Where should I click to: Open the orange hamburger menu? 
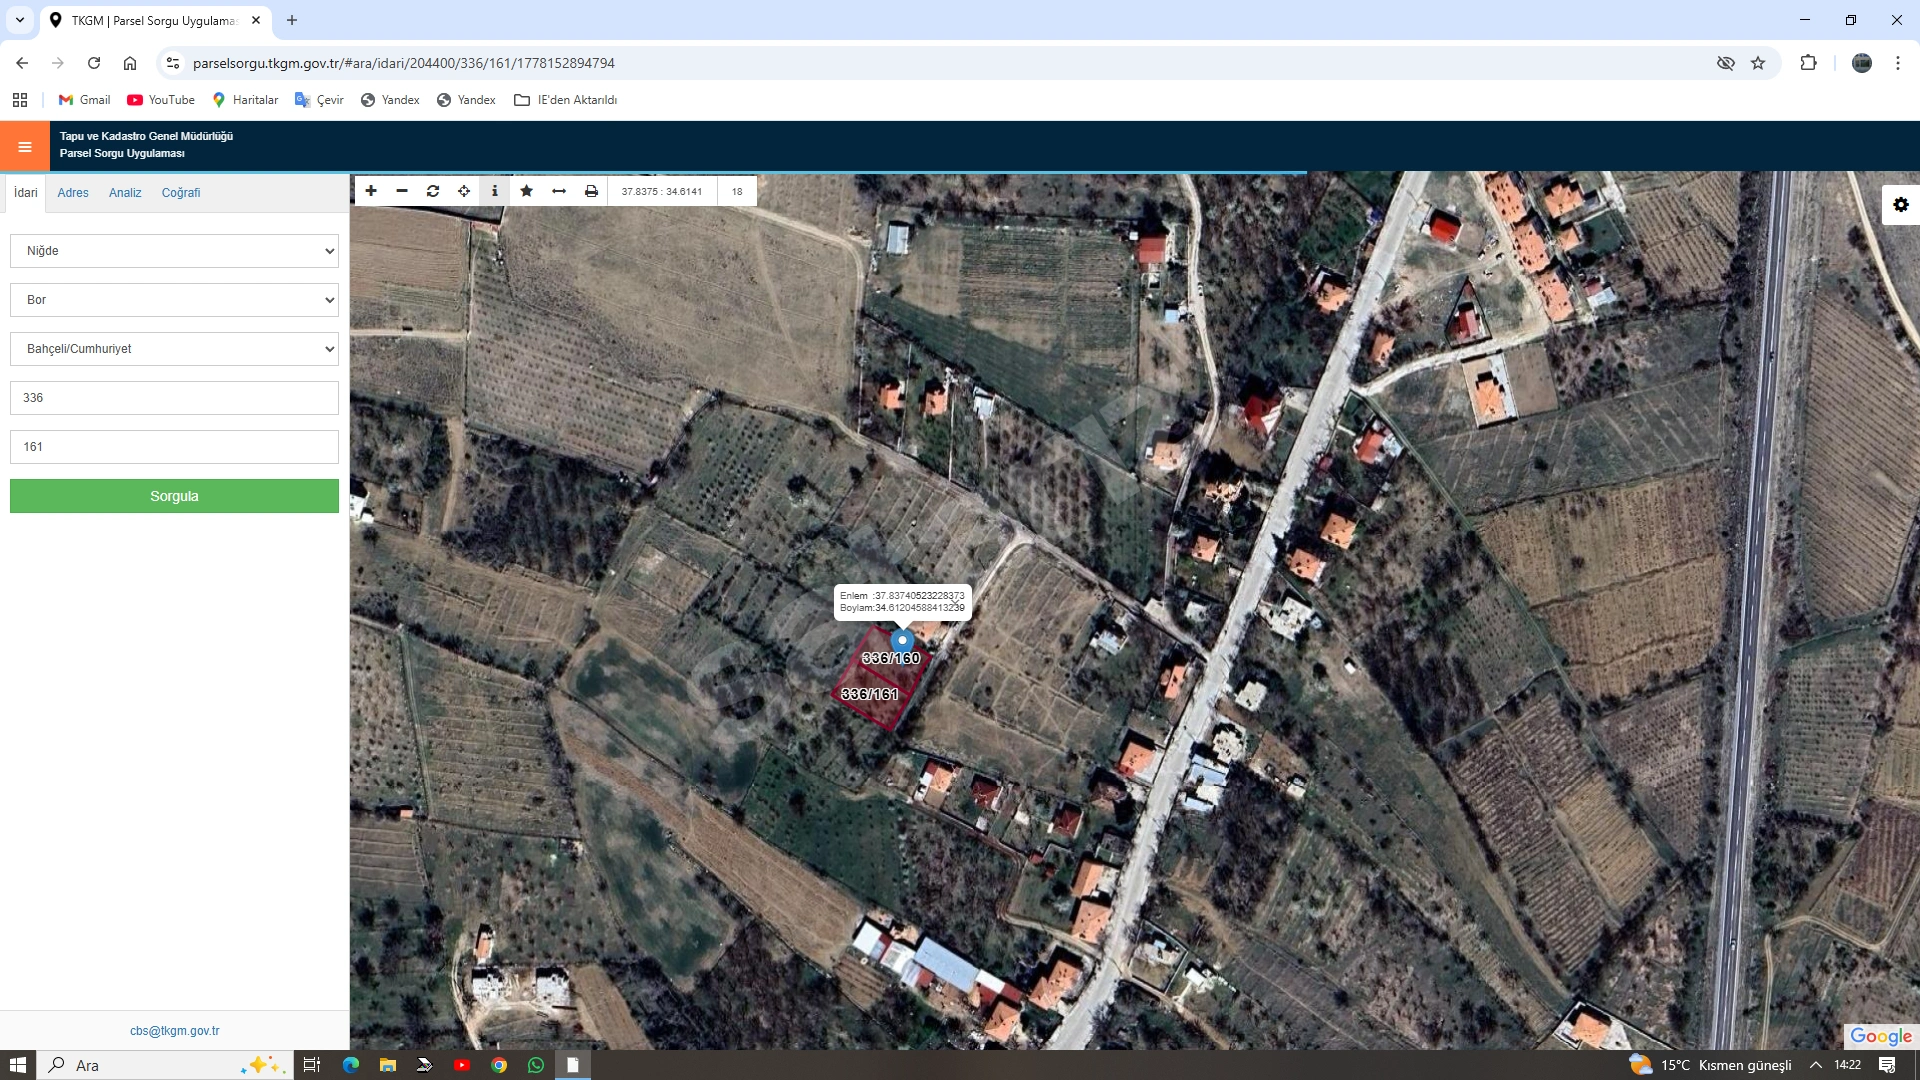point(25,147)
